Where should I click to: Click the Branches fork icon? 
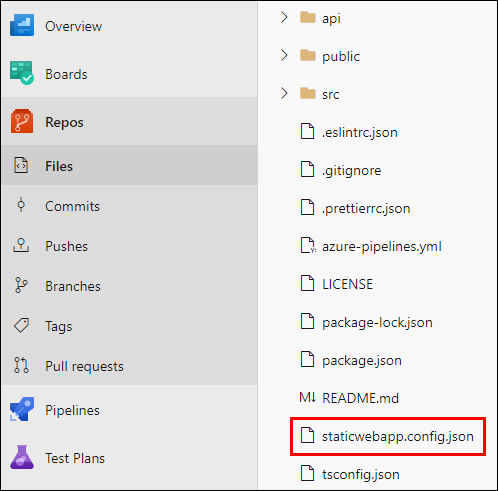21,285
